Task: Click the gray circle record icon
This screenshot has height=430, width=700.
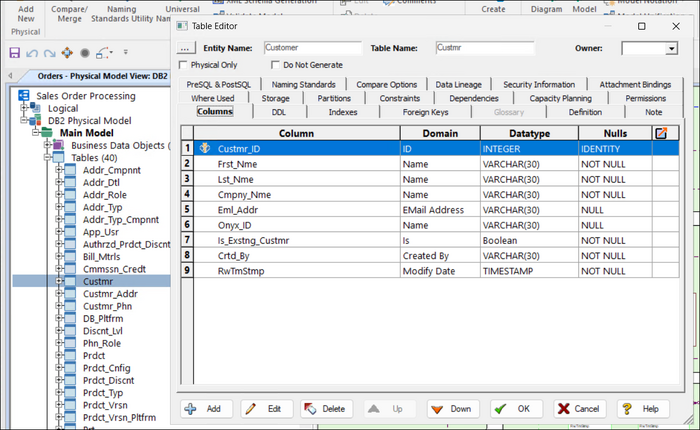Action: 85,53
